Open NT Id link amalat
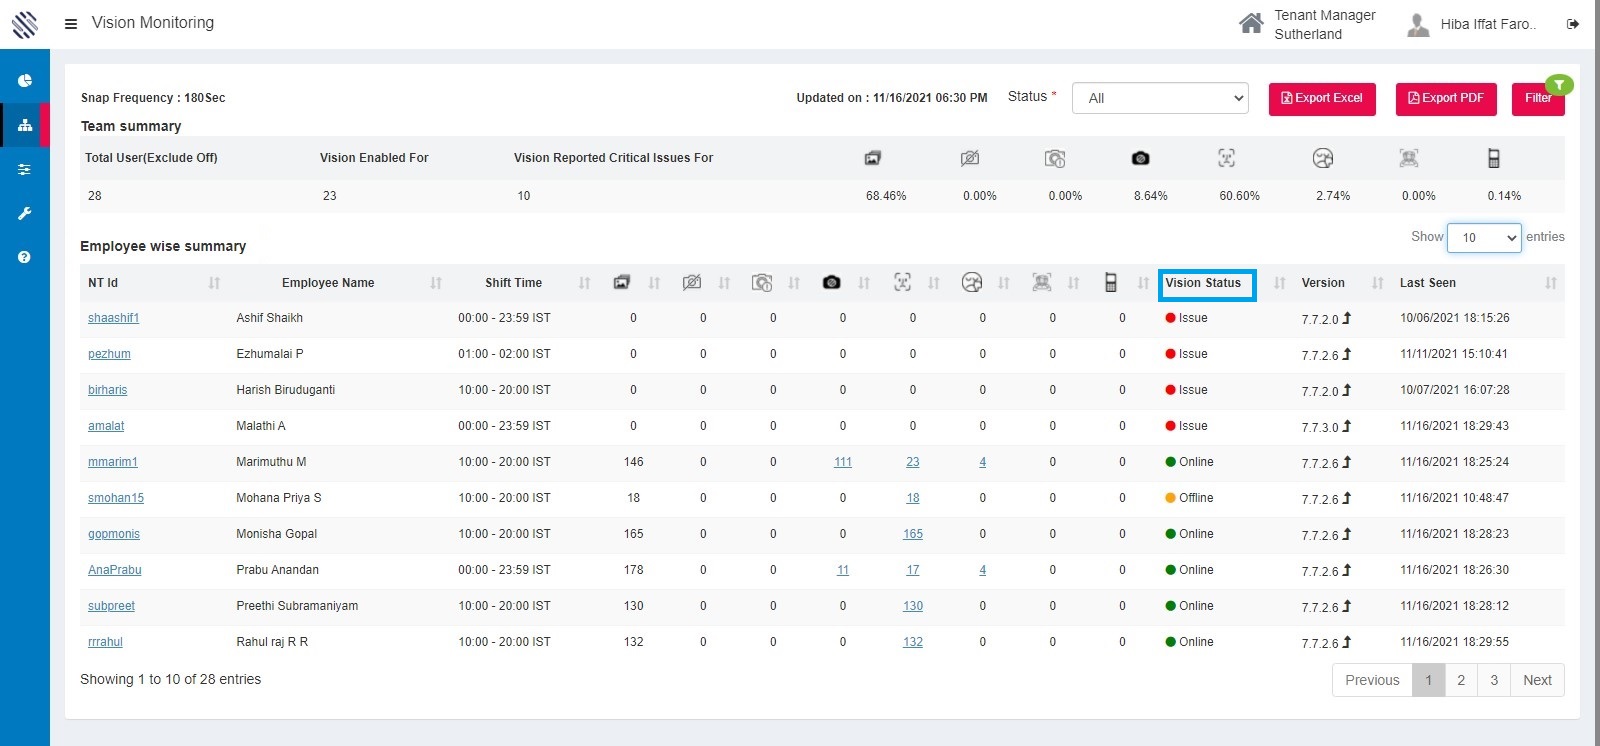Viewport: 1600px width, 746px height. [x=106, y=426]
